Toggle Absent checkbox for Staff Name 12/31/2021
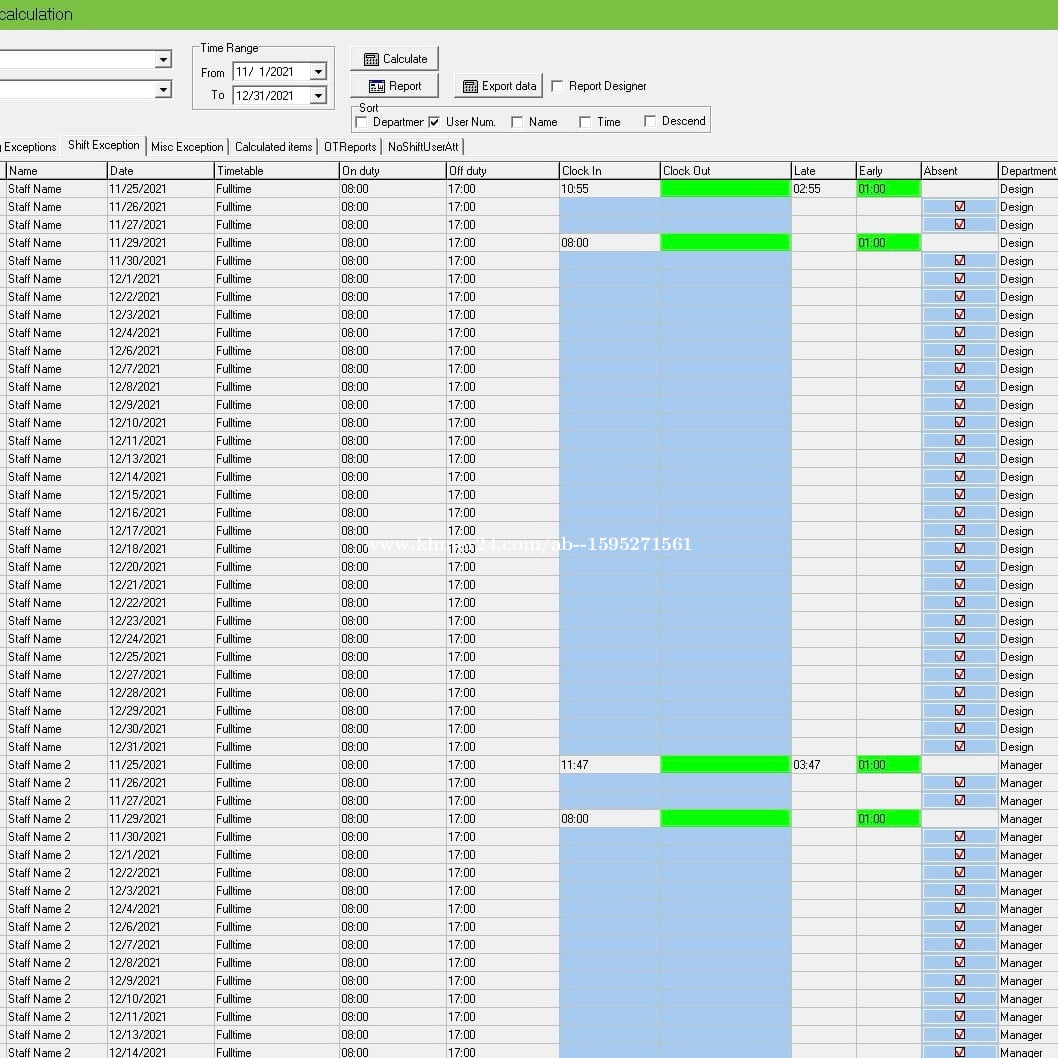 tap(960, 747)
